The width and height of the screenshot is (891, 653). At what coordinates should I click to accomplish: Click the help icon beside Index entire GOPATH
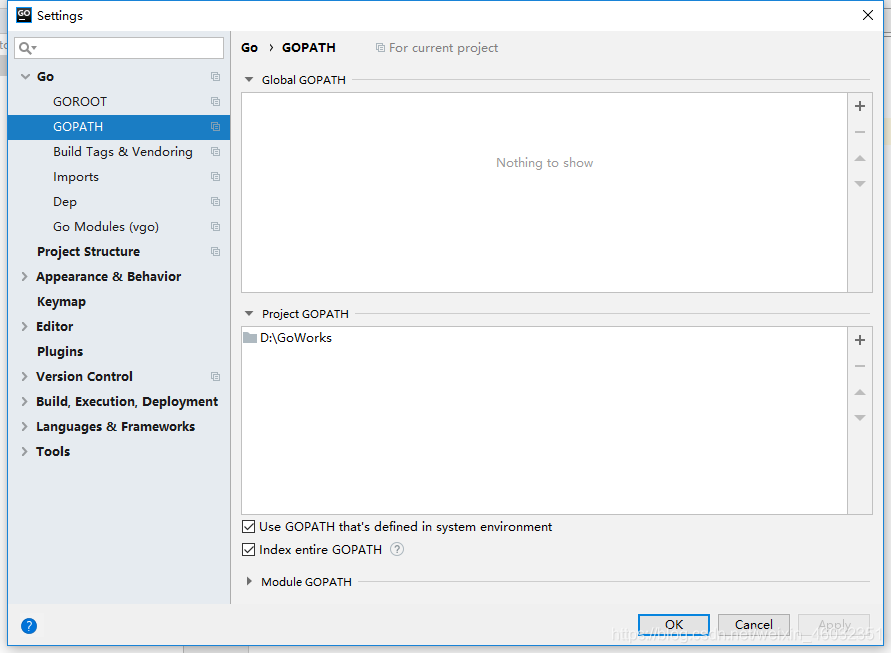coord(397,550)
